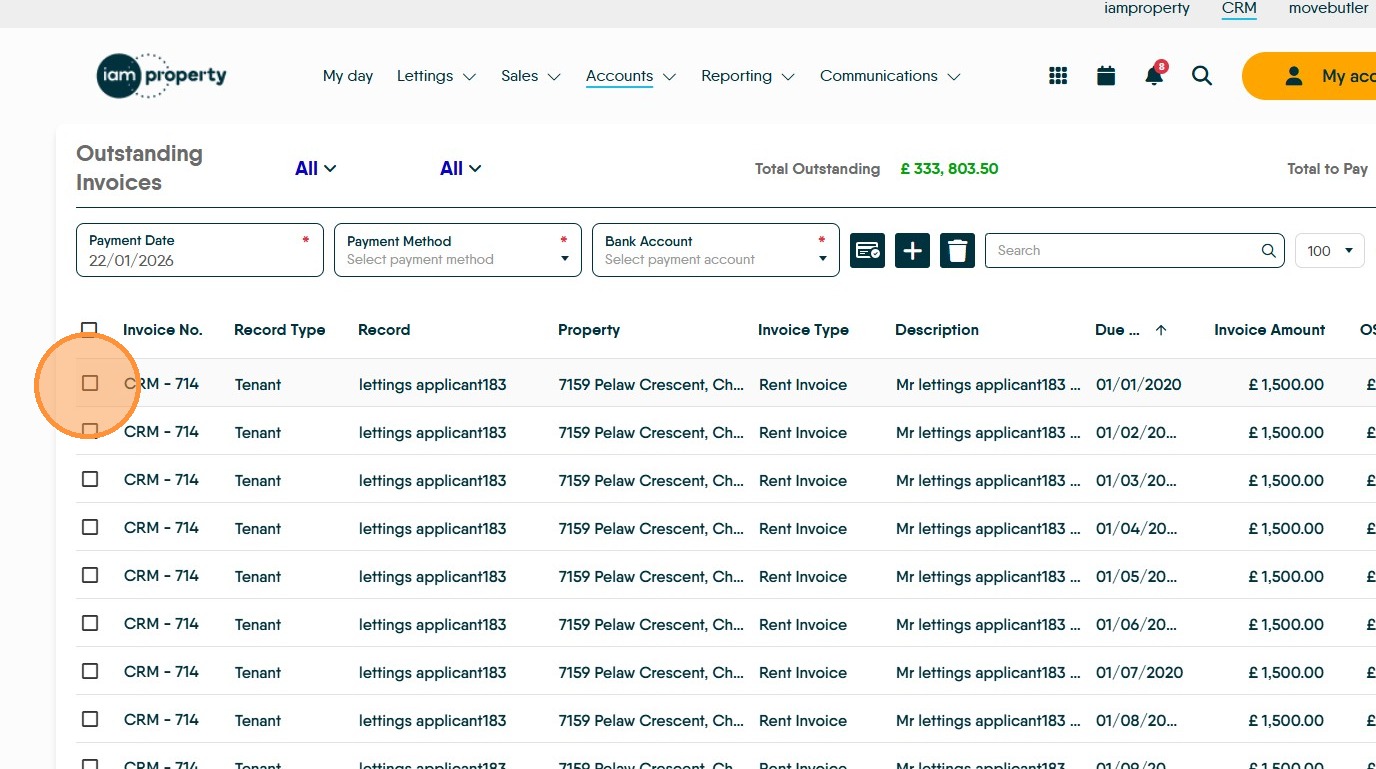
Task: Open the Lettings menu
Action: [436, 76]
